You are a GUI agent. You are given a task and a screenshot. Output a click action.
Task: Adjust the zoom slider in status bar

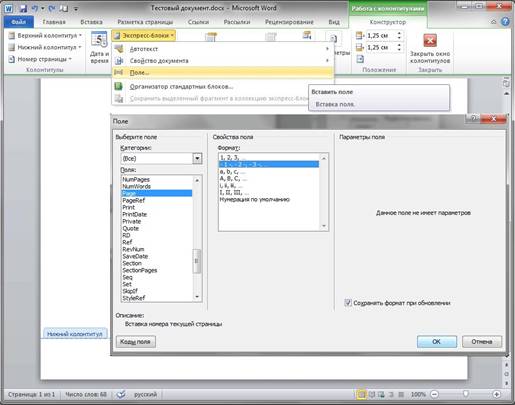[x=466, y=394]
